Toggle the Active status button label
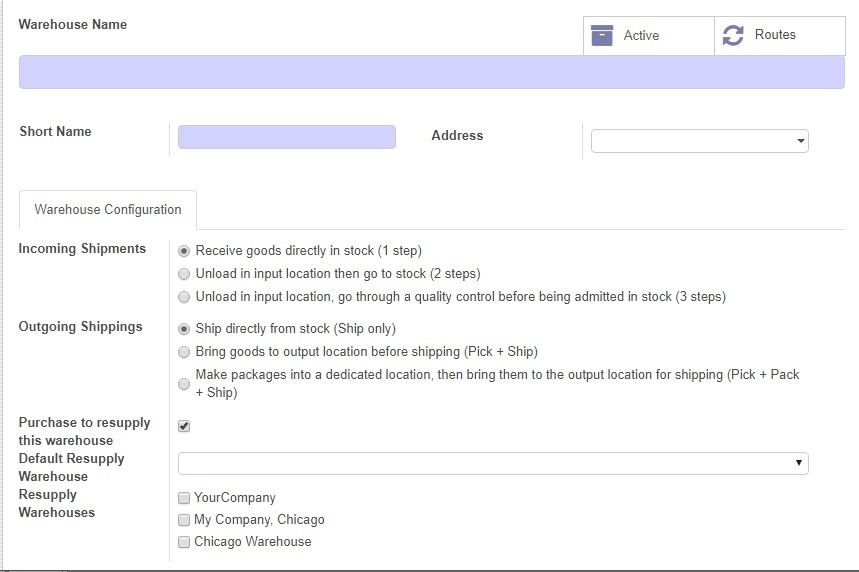 [641, 36]
